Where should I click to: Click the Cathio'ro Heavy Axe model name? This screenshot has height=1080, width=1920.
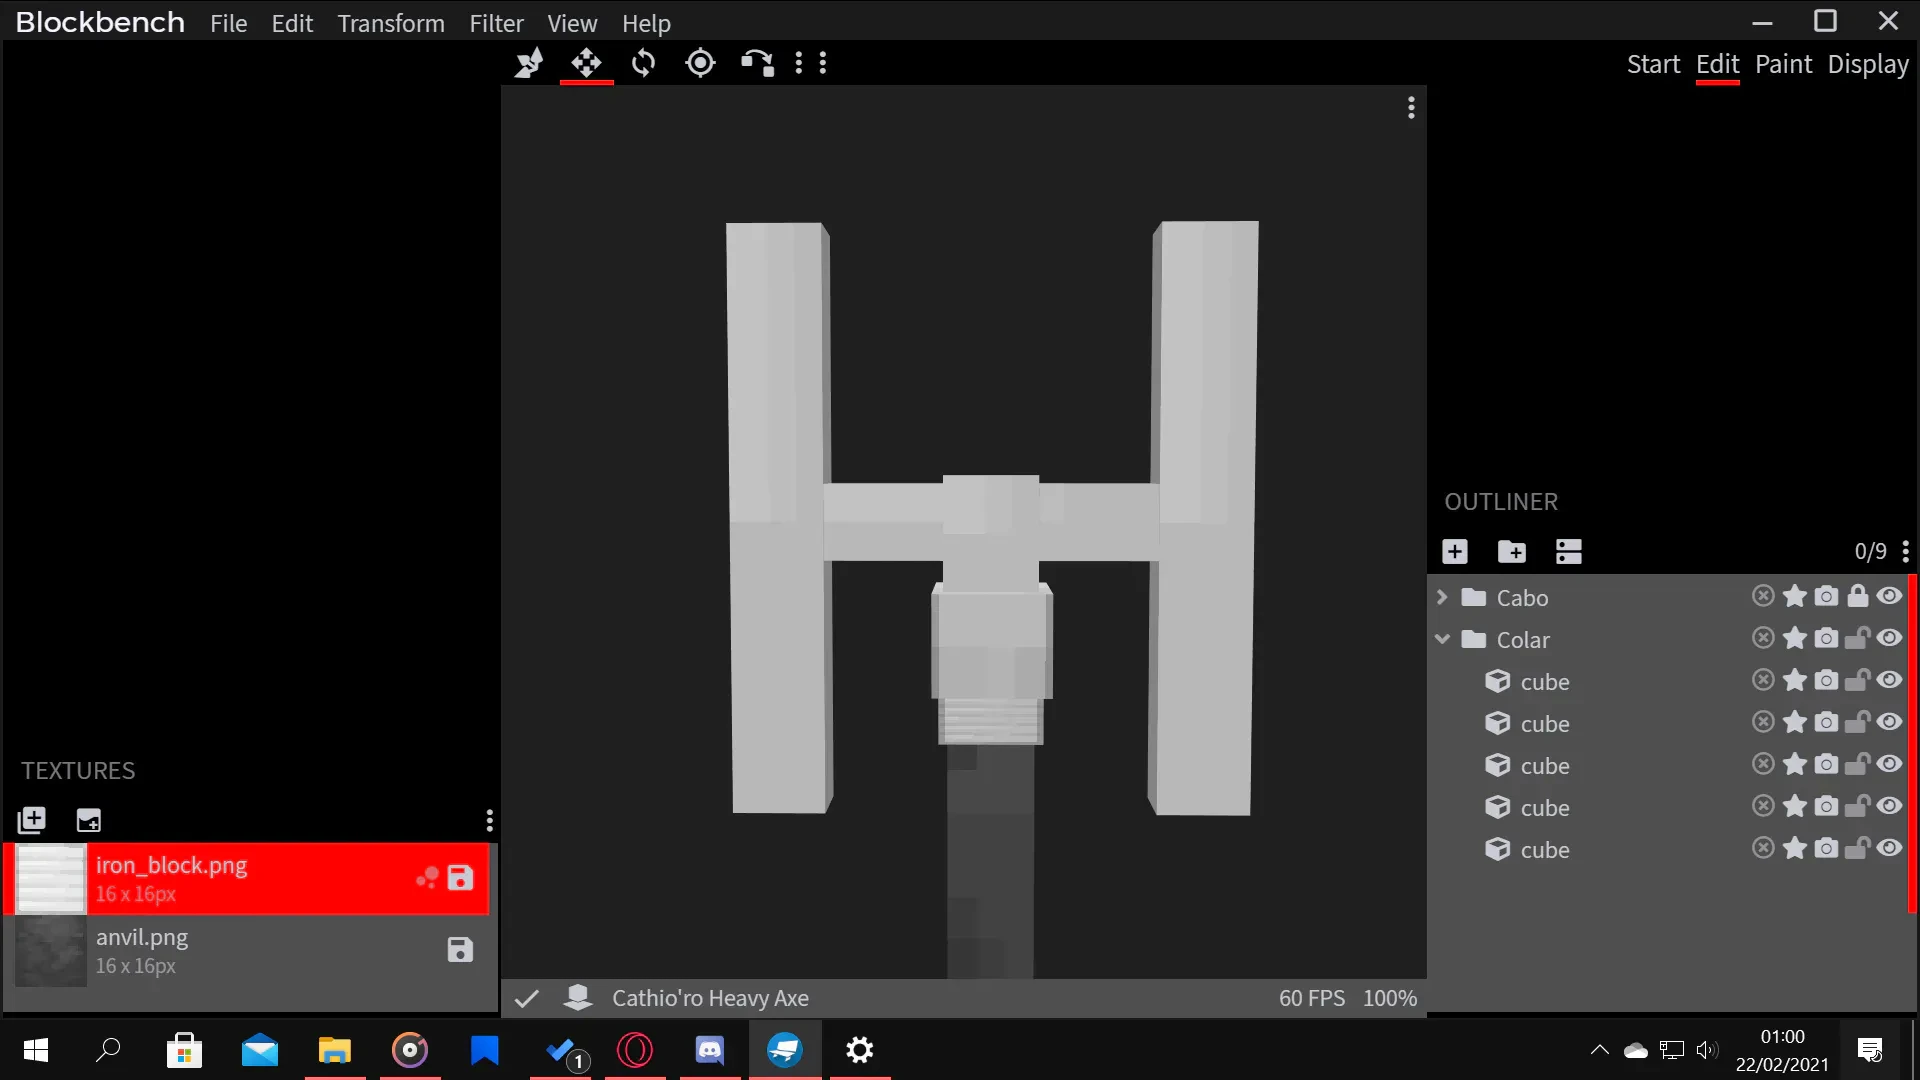pos(710,998)
